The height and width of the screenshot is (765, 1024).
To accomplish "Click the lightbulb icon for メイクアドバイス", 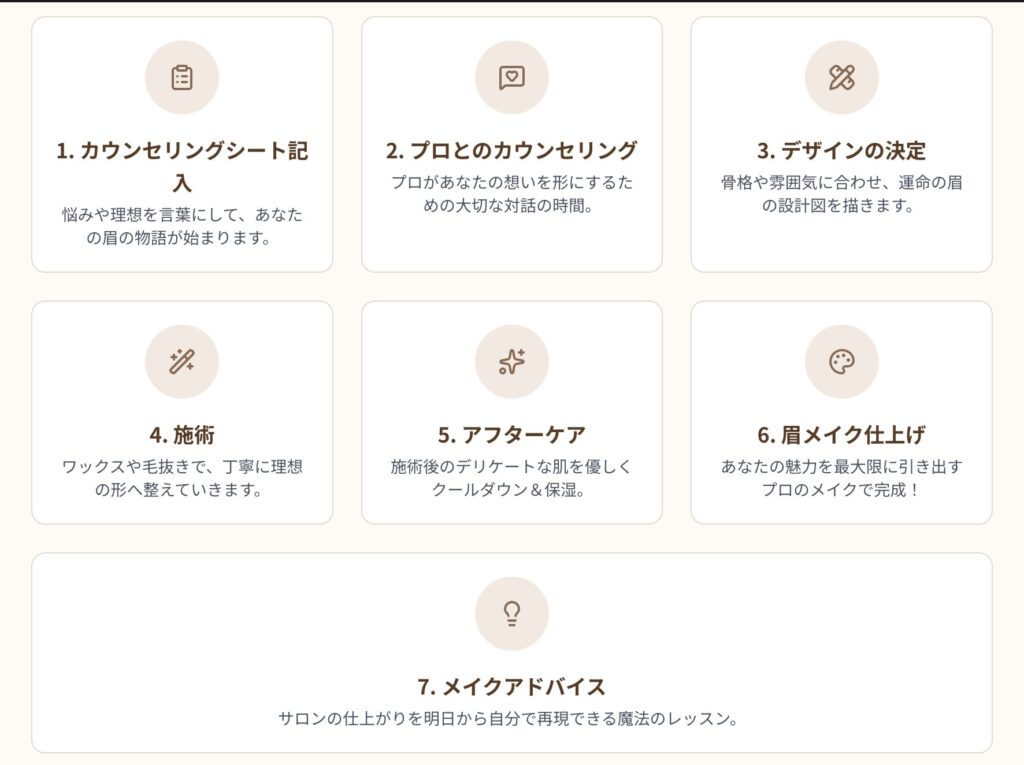I will (x=511, y=613).
